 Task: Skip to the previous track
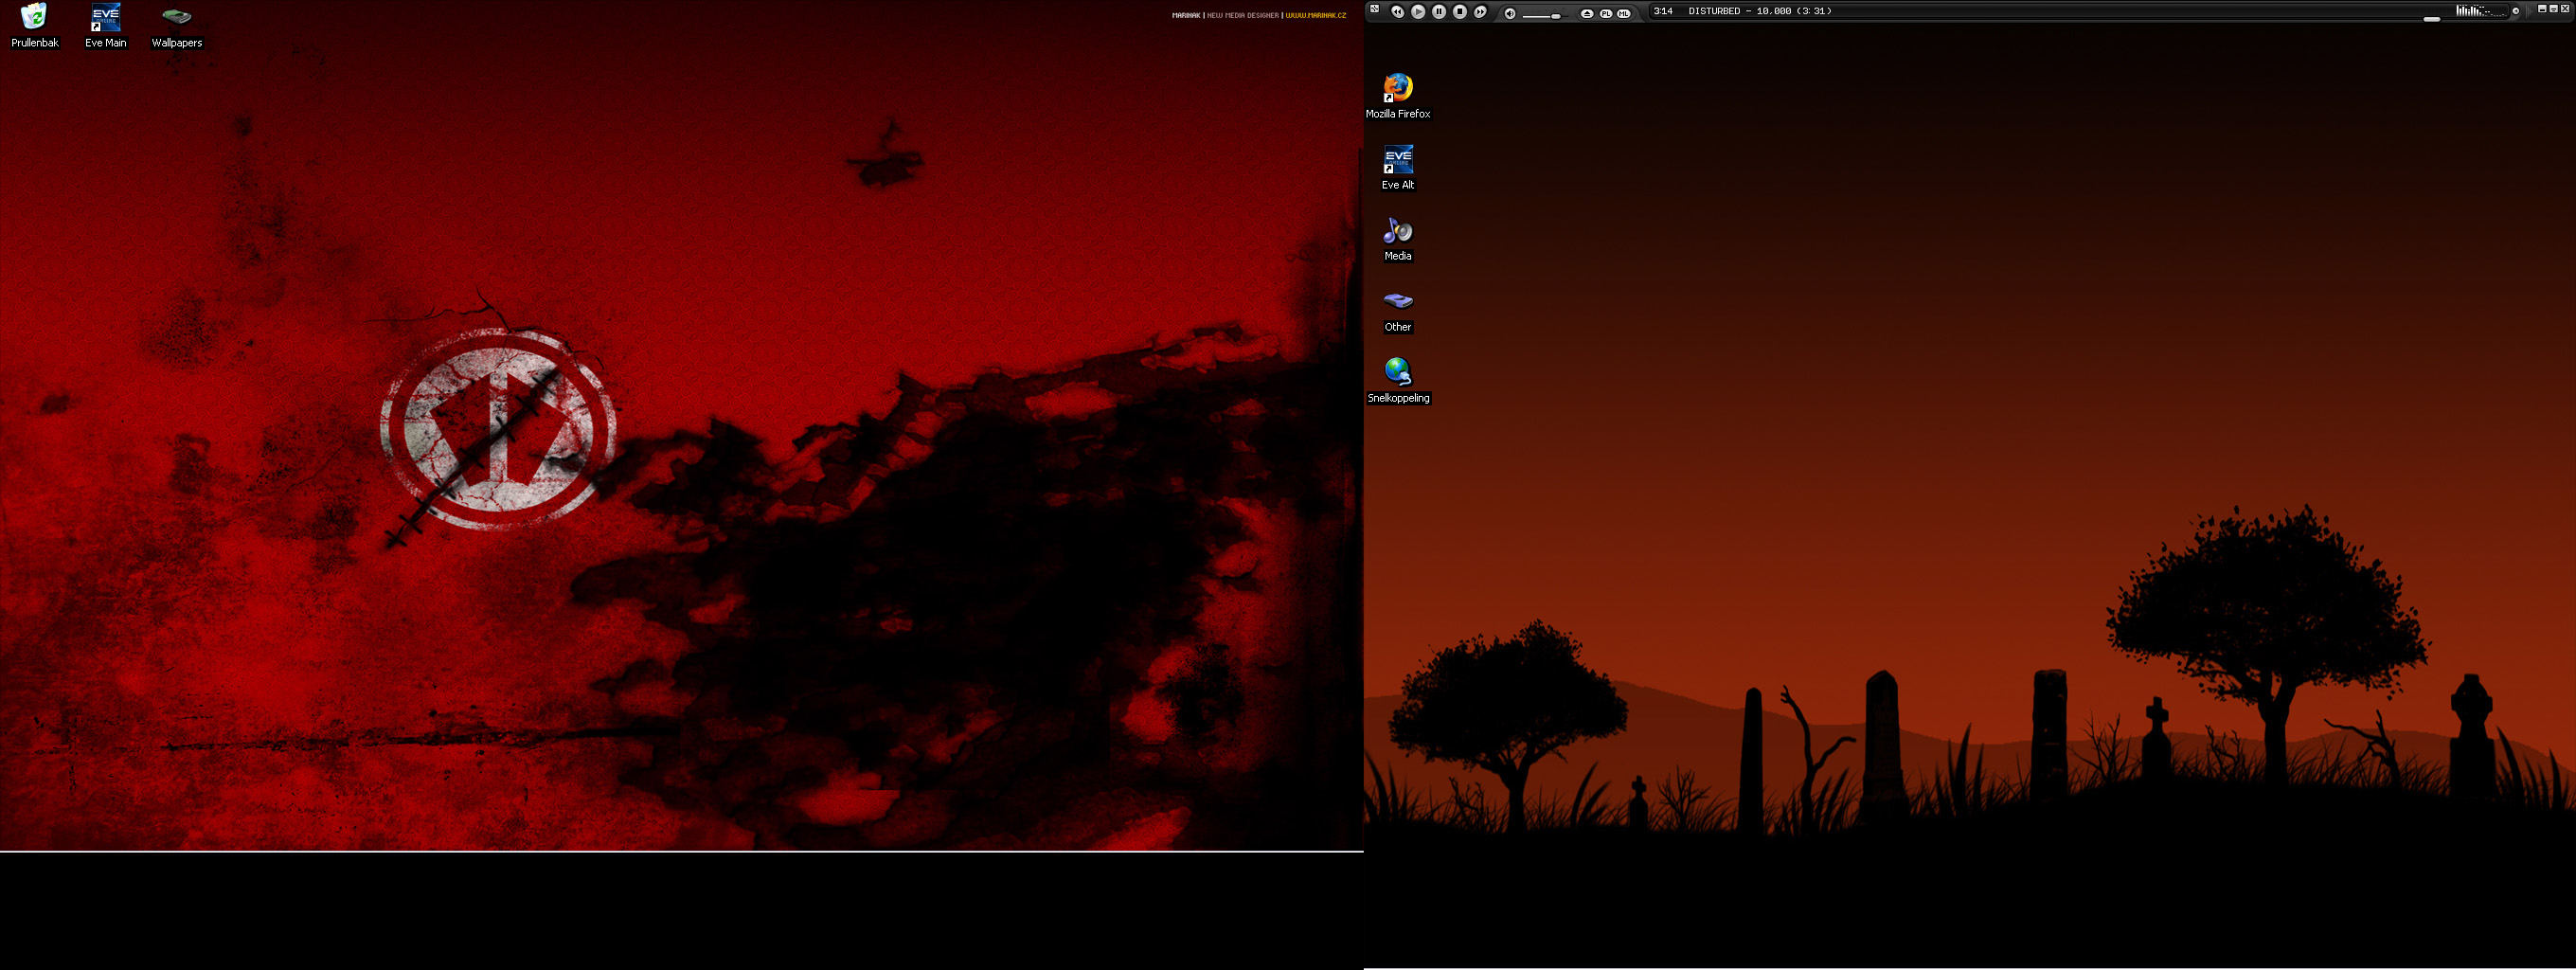(x=1397, y=12)
